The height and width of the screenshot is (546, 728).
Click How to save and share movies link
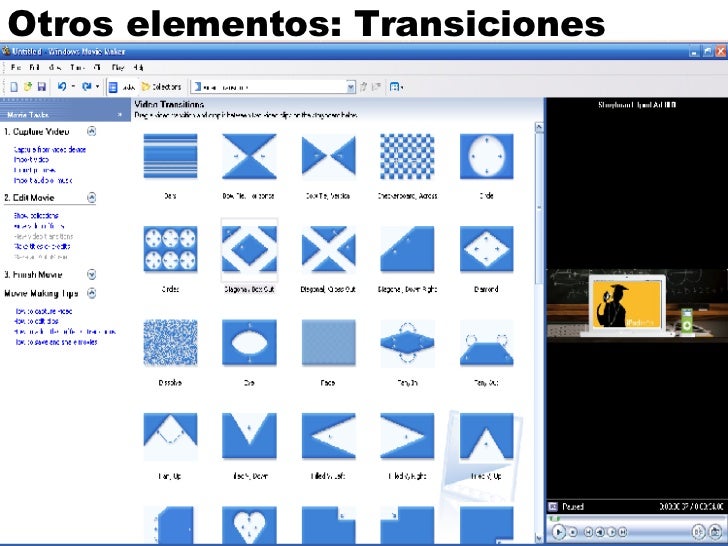point(56,342)
